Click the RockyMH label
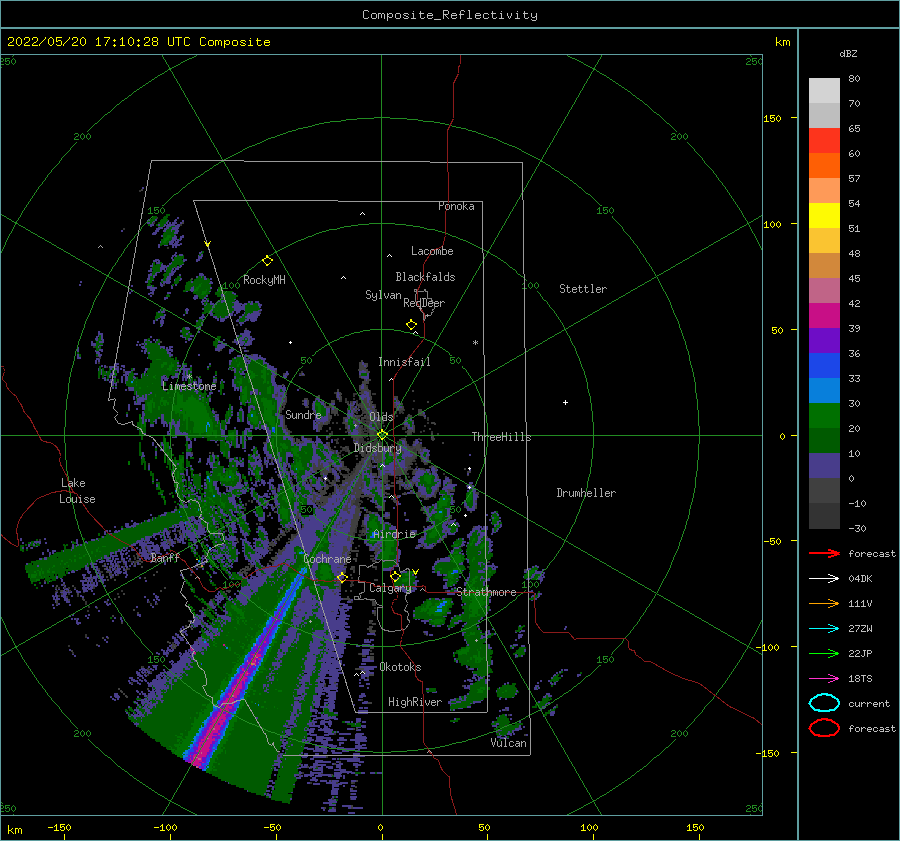Viewport: 900px width, 841px height. (264, 280)
